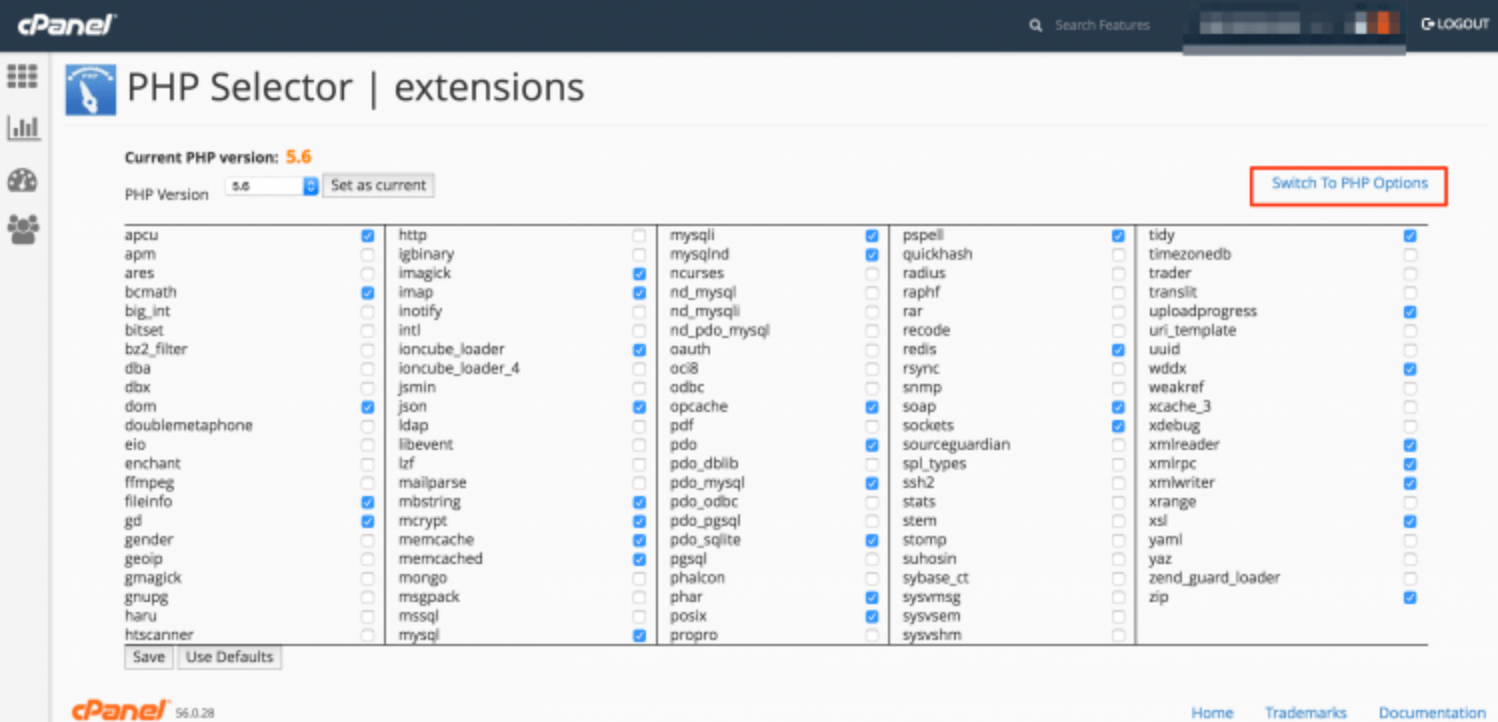Disable the wddx extension
This screenshot has width=1498, height=722.
(x=1410, y=369)
